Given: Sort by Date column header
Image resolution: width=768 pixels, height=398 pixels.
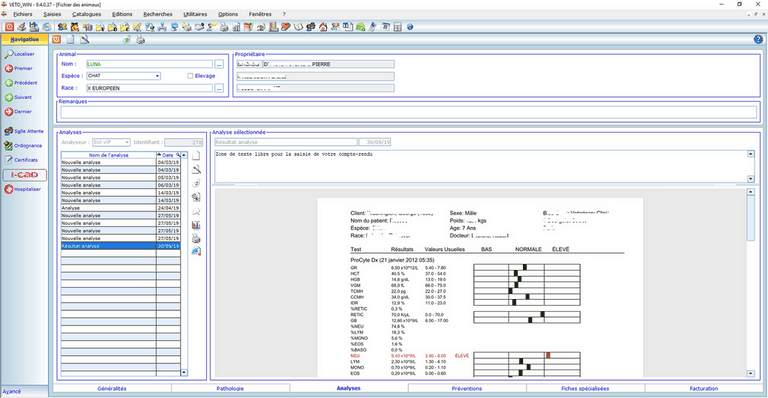Looking at the screenshot, I should (168, 155).
